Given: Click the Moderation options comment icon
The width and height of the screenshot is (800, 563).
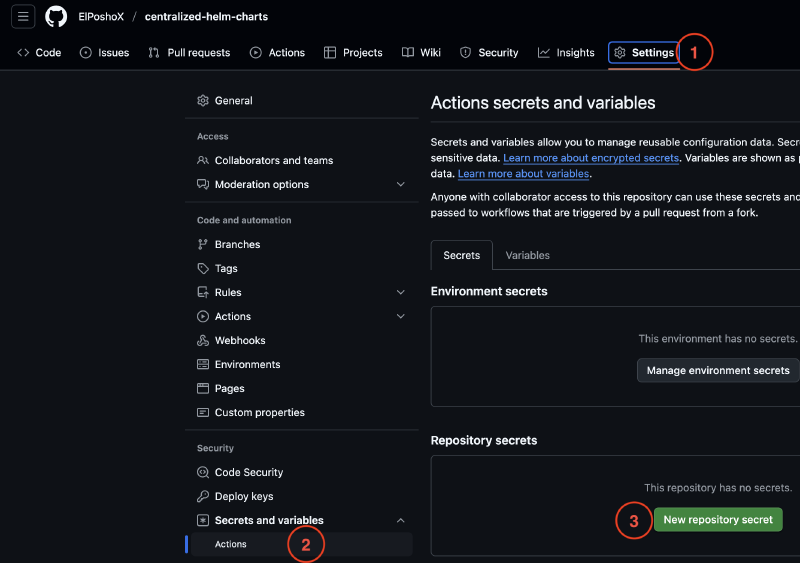Looking at the screenshot, I should (203, 184).
